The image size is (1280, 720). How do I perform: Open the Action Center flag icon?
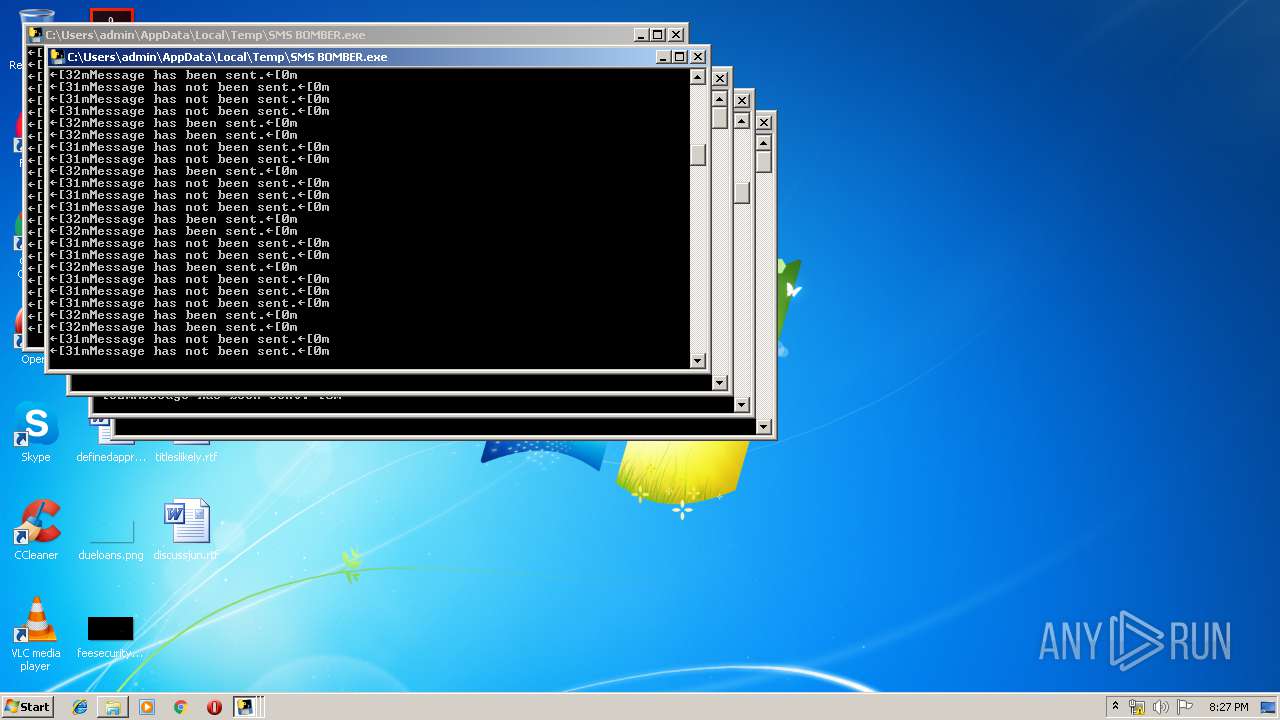(x=1185, y=707)
